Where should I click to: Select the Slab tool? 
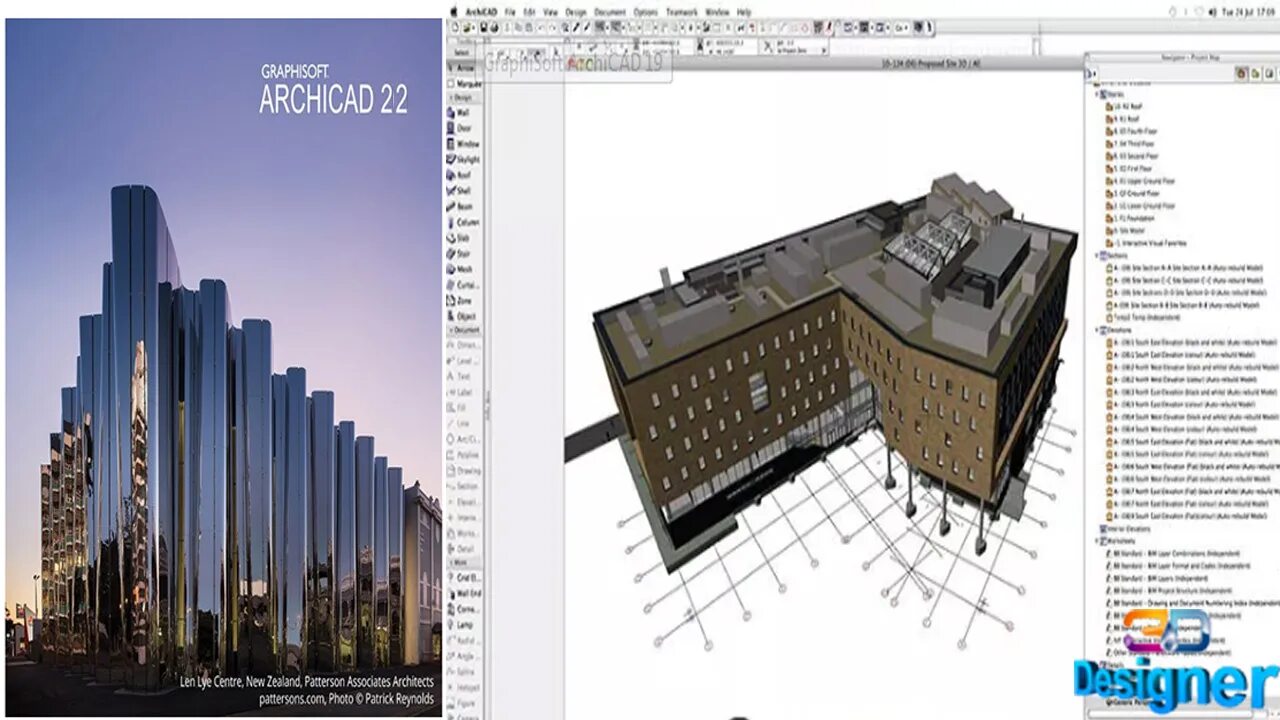tap(465, 238)
